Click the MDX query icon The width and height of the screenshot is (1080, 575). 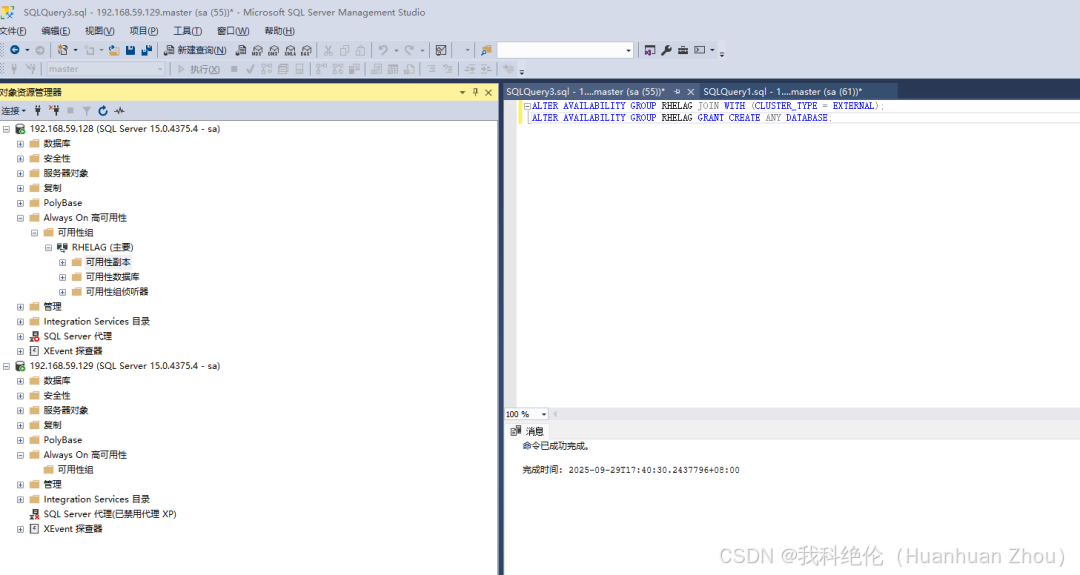pyautogui.click(x=257, y=50)
